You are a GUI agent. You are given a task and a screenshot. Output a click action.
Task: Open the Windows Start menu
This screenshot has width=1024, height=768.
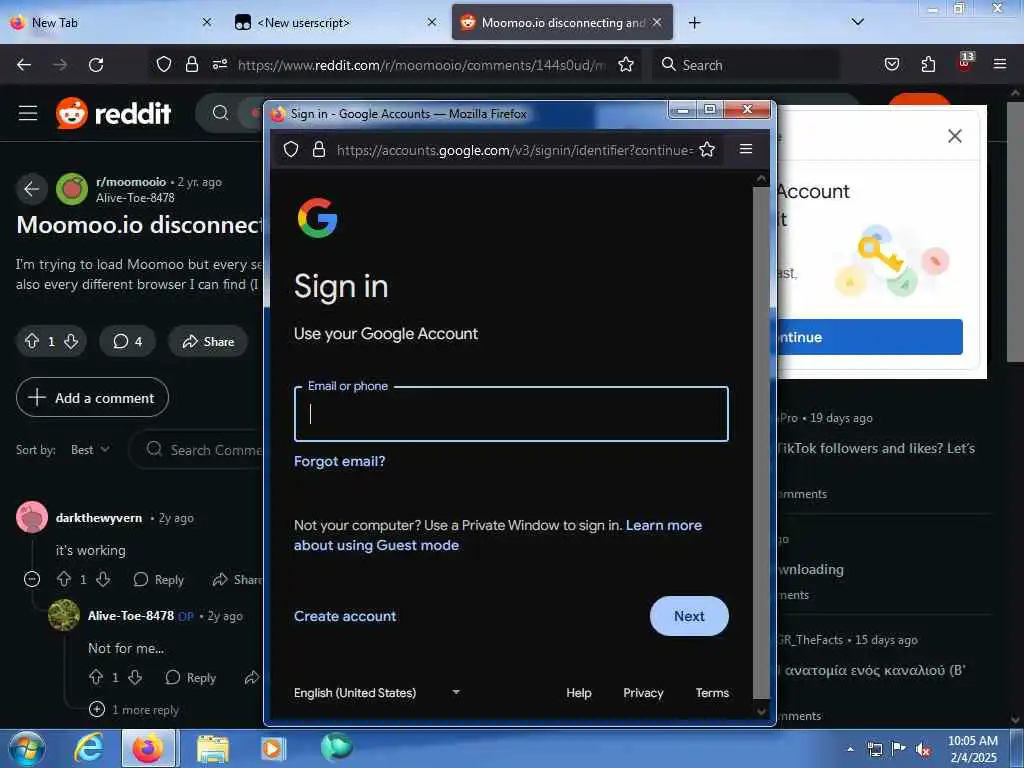pos(26,748)
